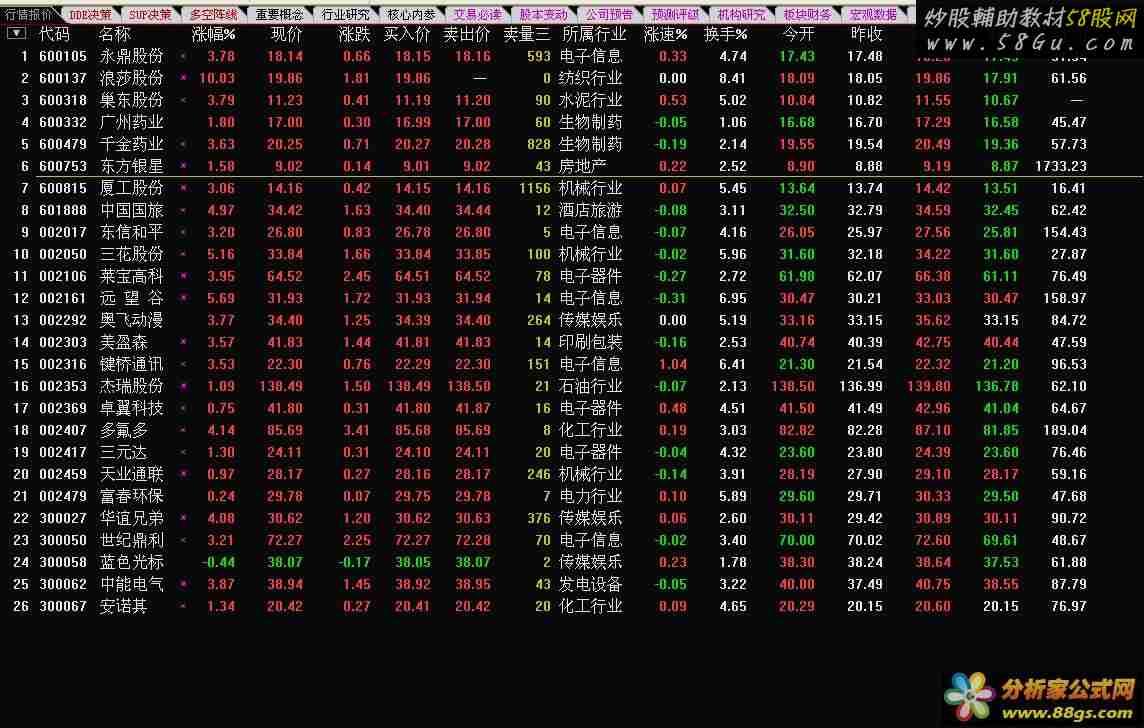Screen dimensions: 1144x728
Task: Choose the stock 中能电气
Action: (x=131, y=584)
